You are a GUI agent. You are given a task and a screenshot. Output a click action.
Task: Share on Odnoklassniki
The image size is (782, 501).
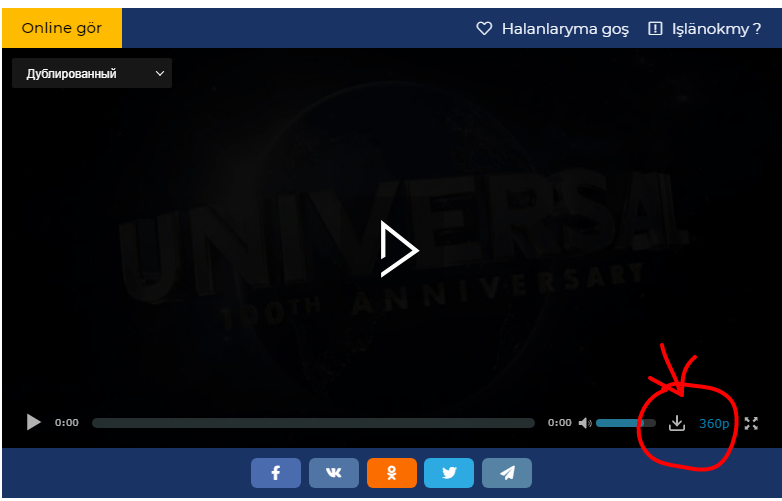(391, 473)
